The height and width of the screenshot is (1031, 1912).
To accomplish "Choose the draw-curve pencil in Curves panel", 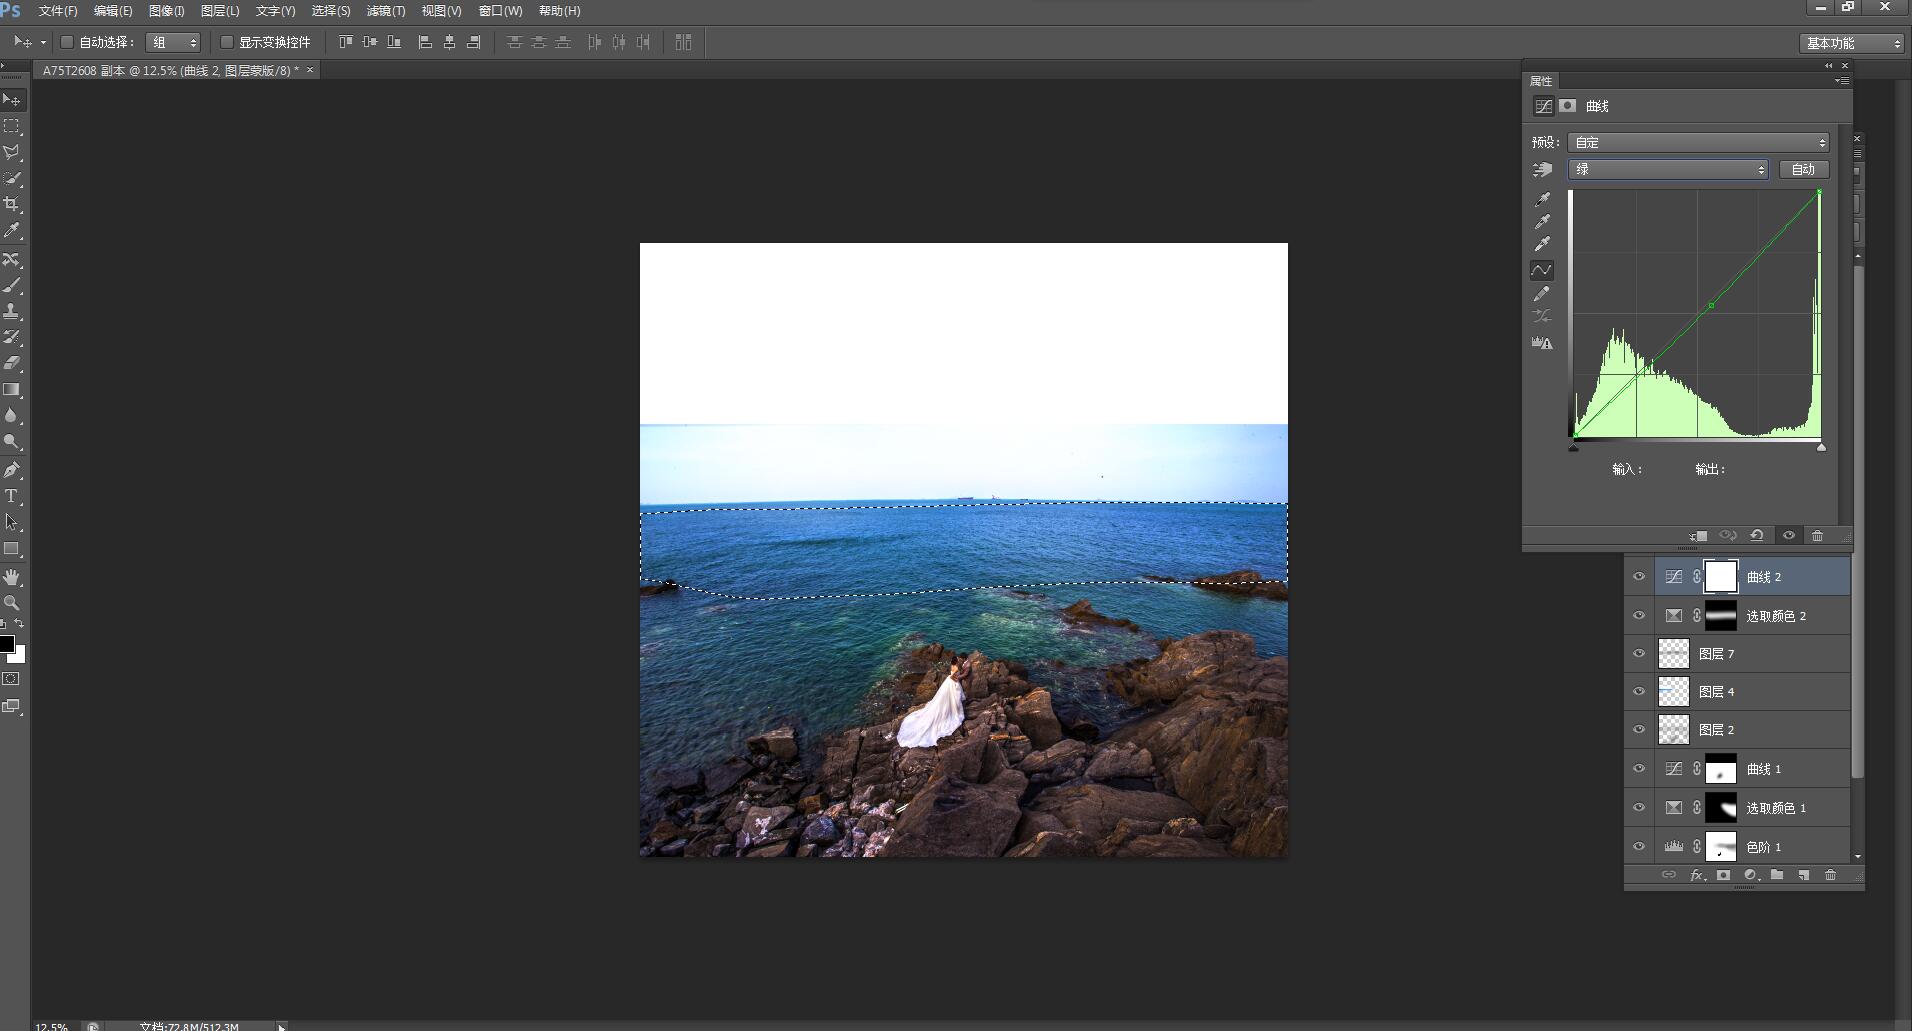I will click(1542, 294).
